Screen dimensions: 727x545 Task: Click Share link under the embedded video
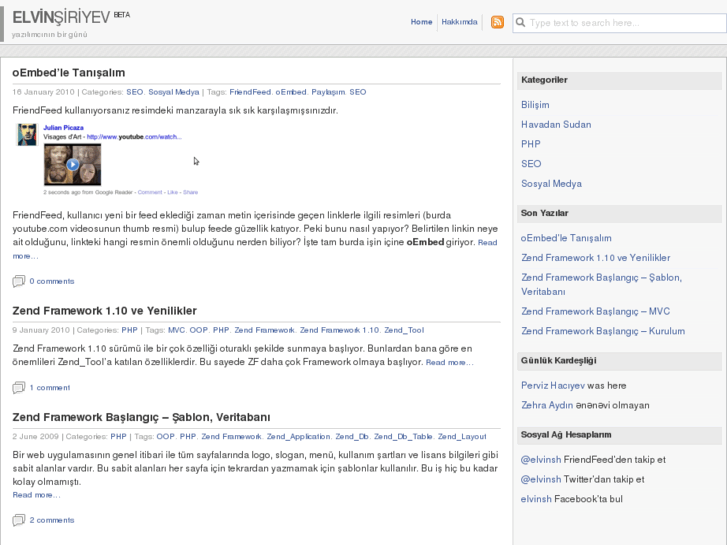190,192
